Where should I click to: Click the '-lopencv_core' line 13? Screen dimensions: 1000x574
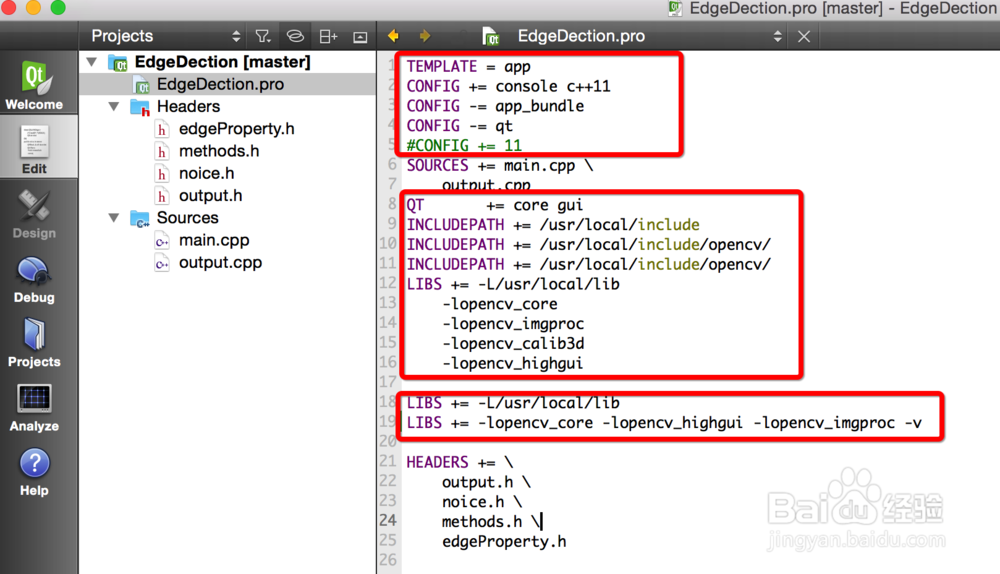click(x=499, y=304)
